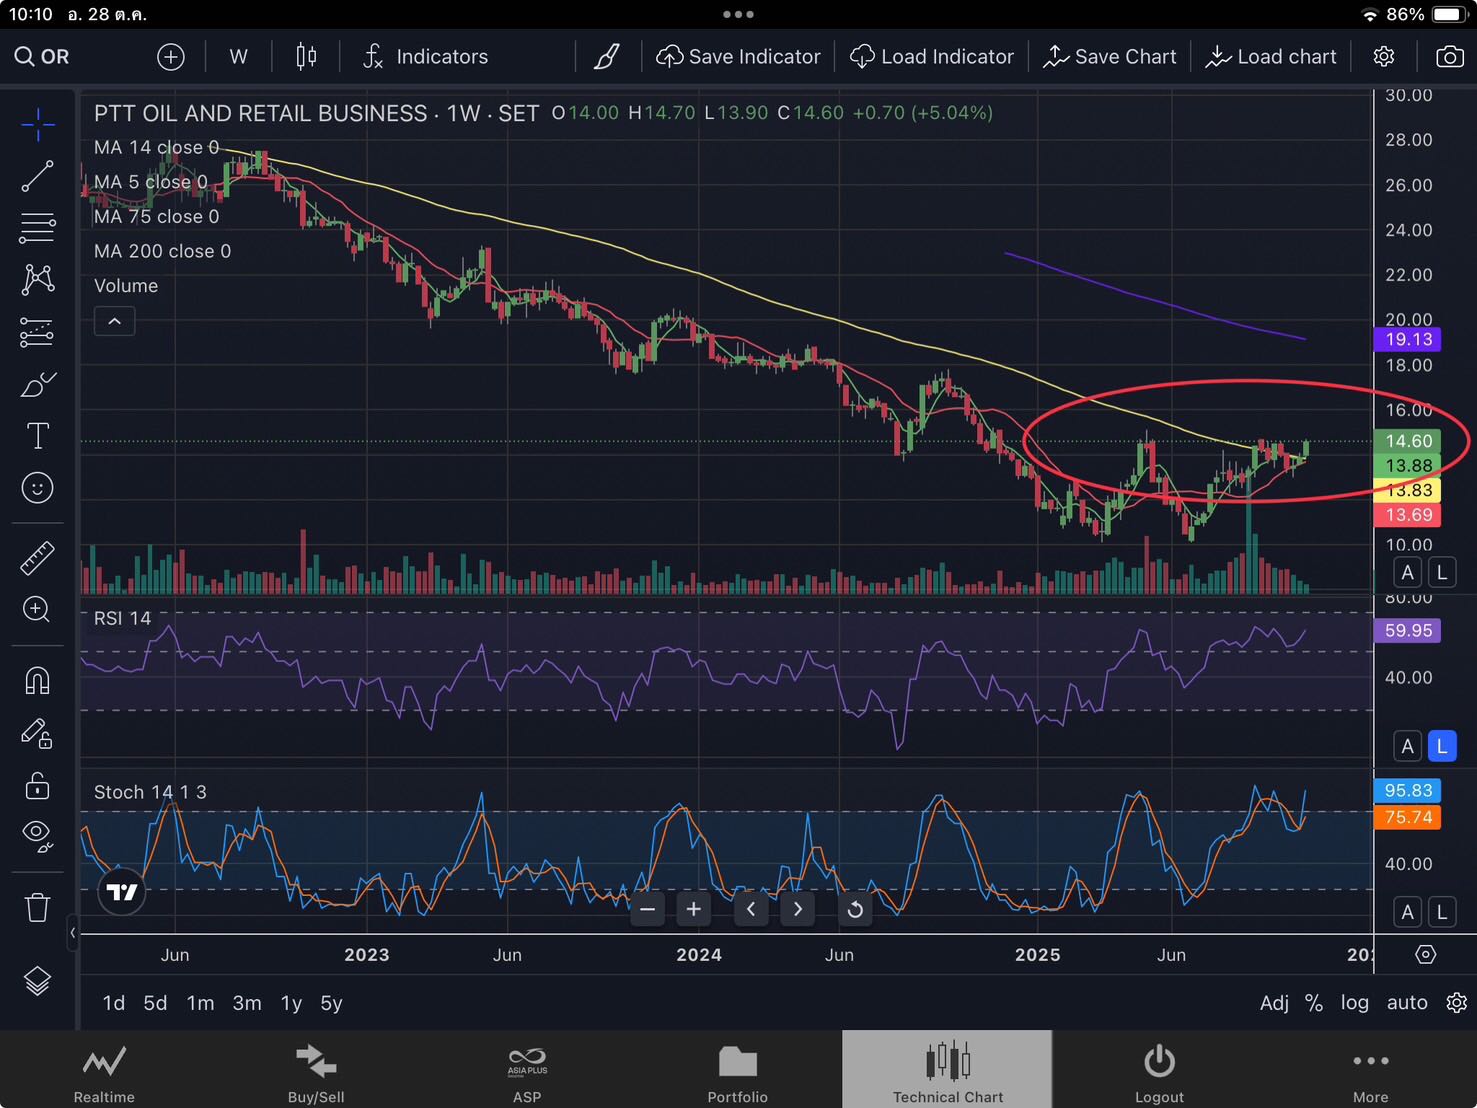Screen dimensions: 1477x1108
Task: Set time range to 1y
Action: (291, 1003)
